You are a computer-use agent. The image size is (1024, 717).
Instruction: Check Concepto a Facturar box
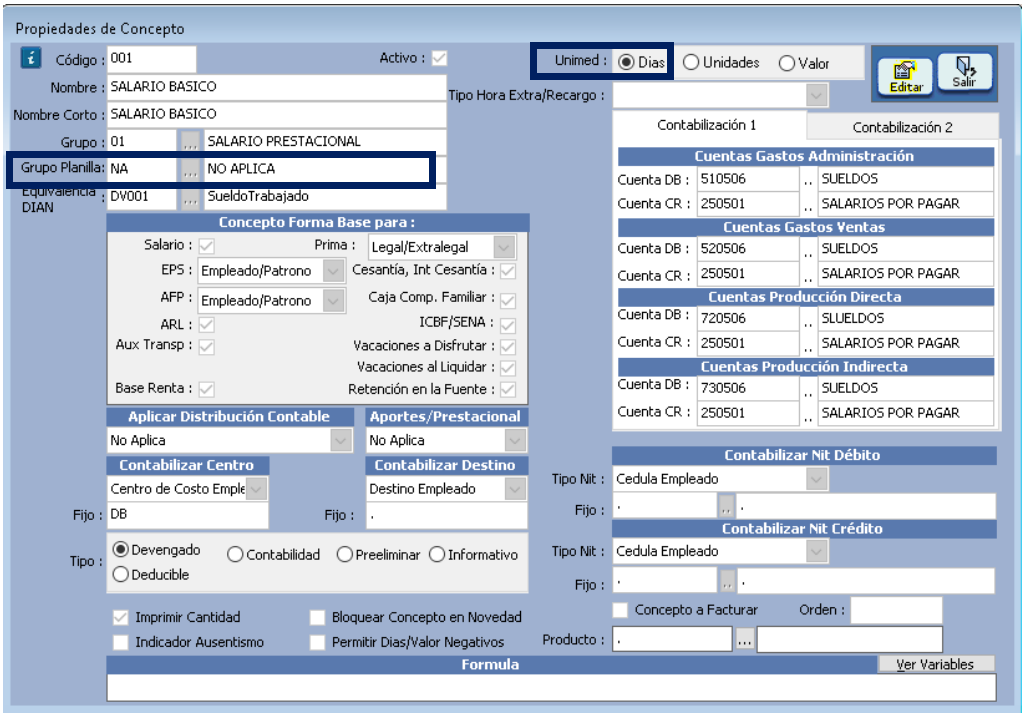coord(620,610)
